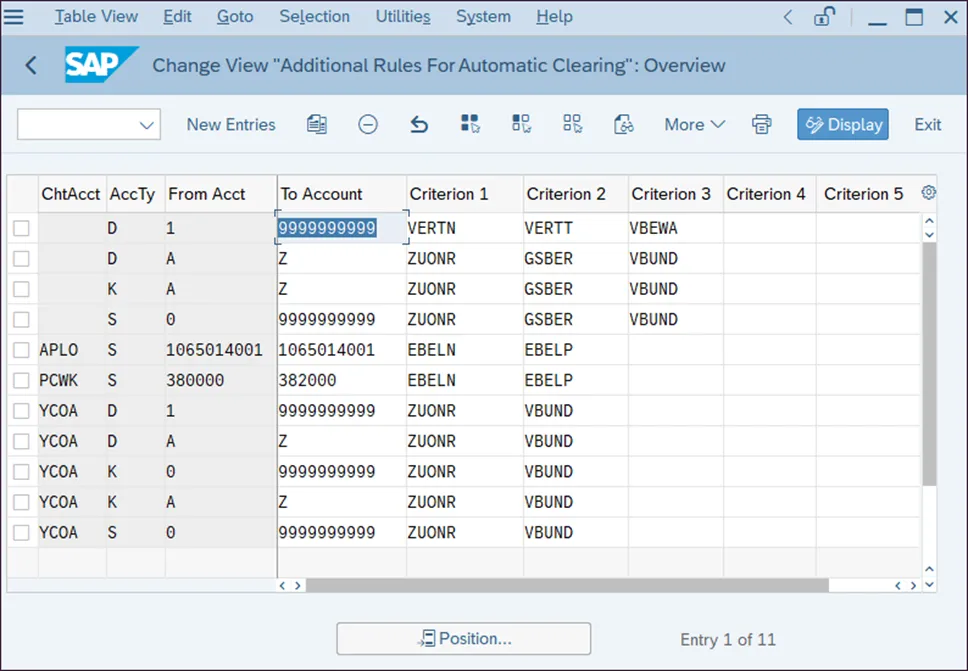Open the Goto menu
968x671 pixels.
pyautogui.click(x=235, y=16)
